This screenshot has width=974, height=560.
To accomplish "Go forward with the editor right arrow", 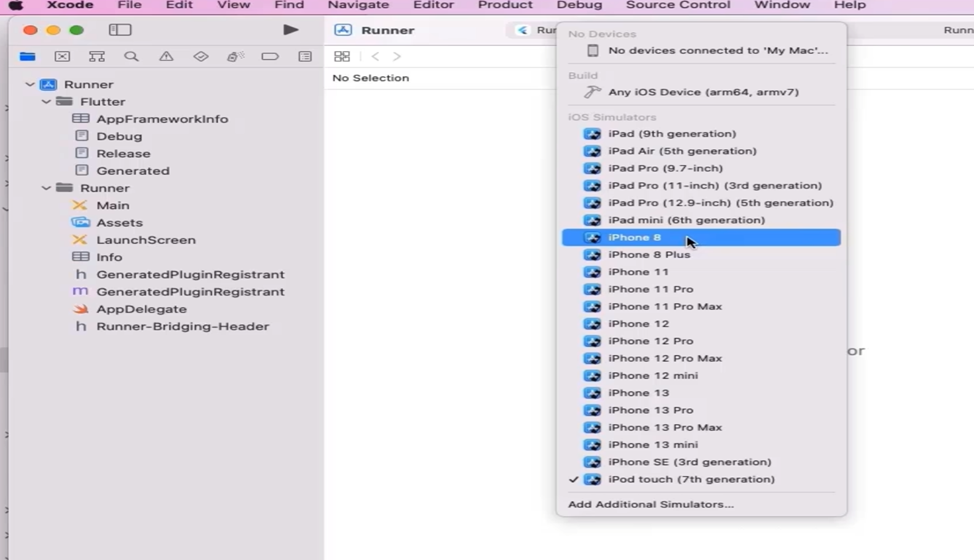I will point(397,56).
